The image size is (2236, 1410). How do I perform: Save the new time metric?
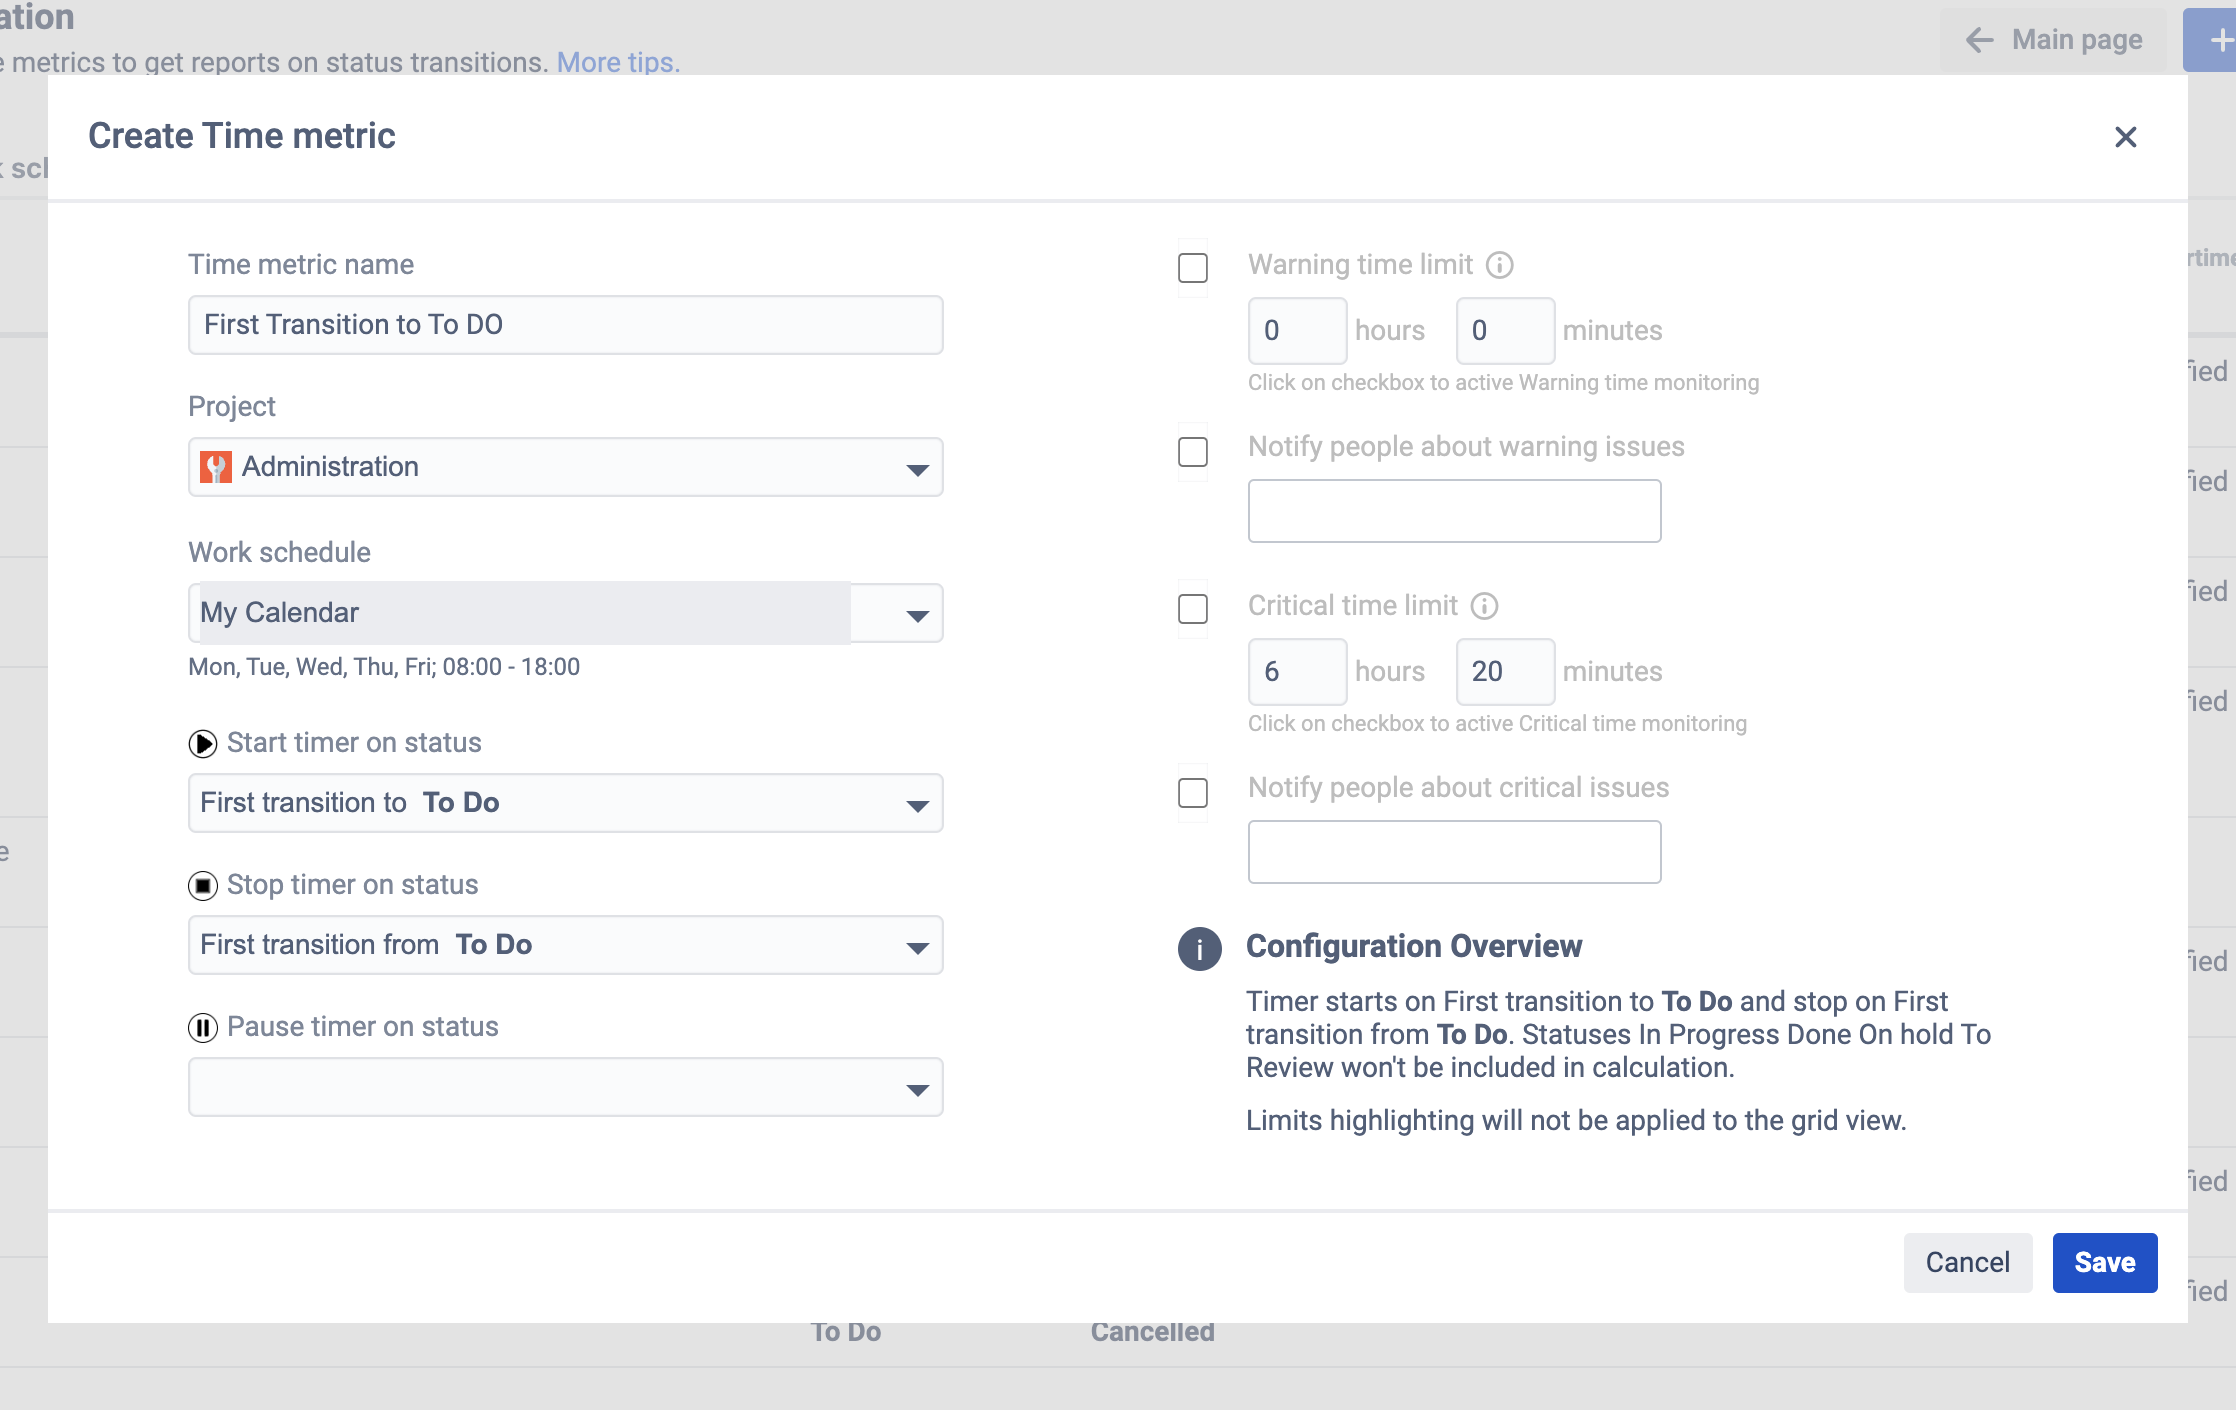(x=2104, y=1263)
